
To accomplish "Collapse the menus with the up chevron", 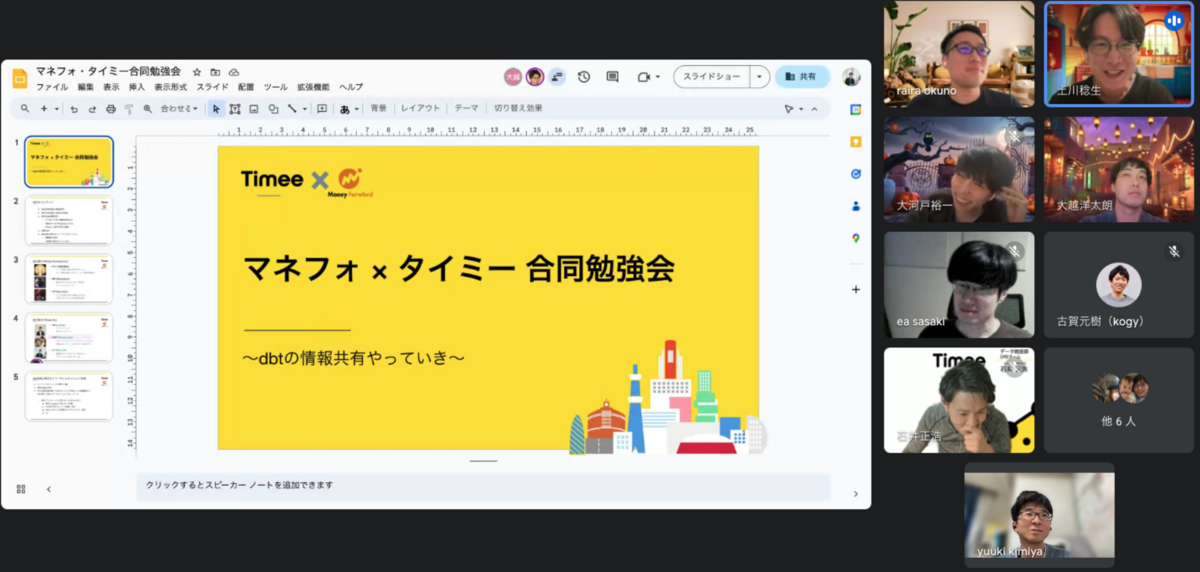I will 814,108.
